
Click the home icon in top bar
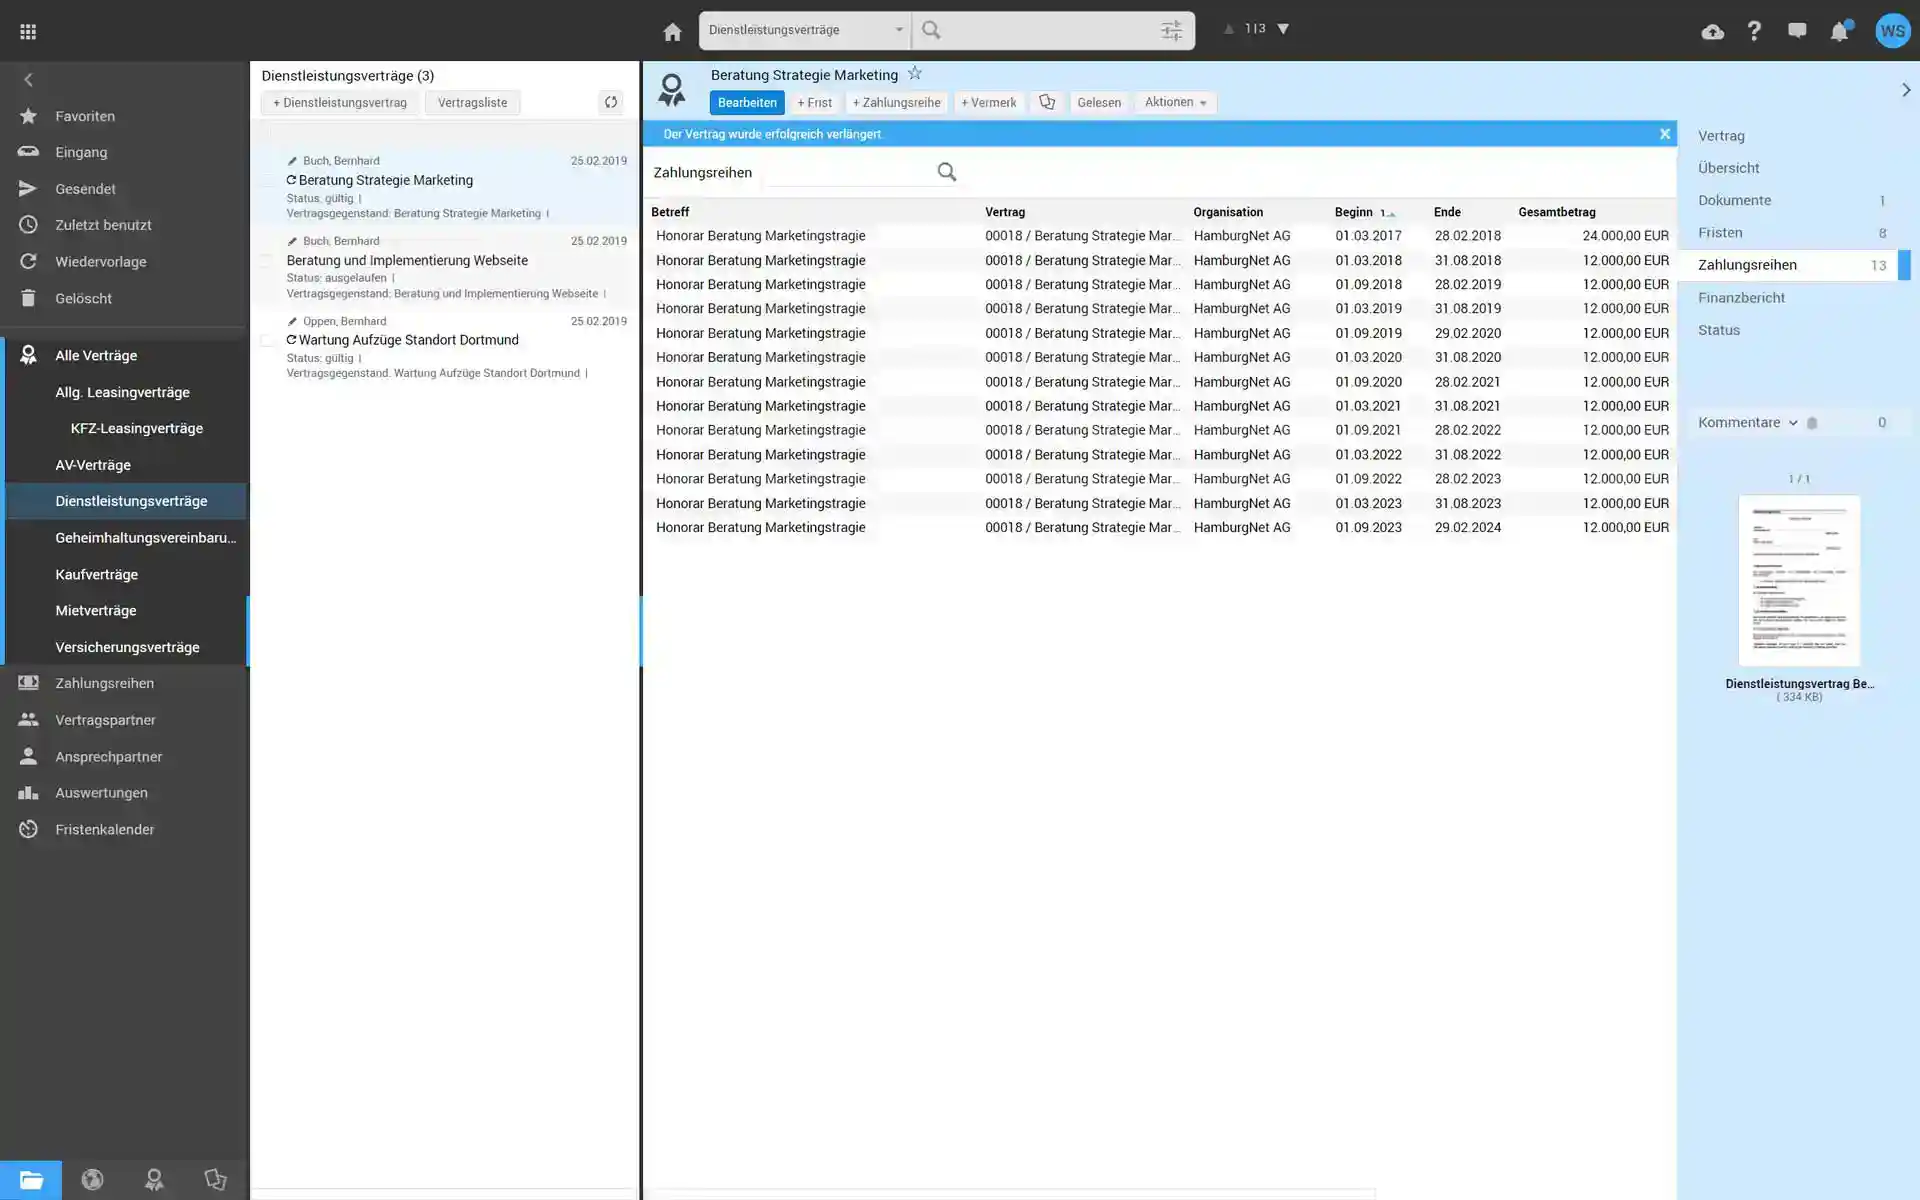point(672,32)
